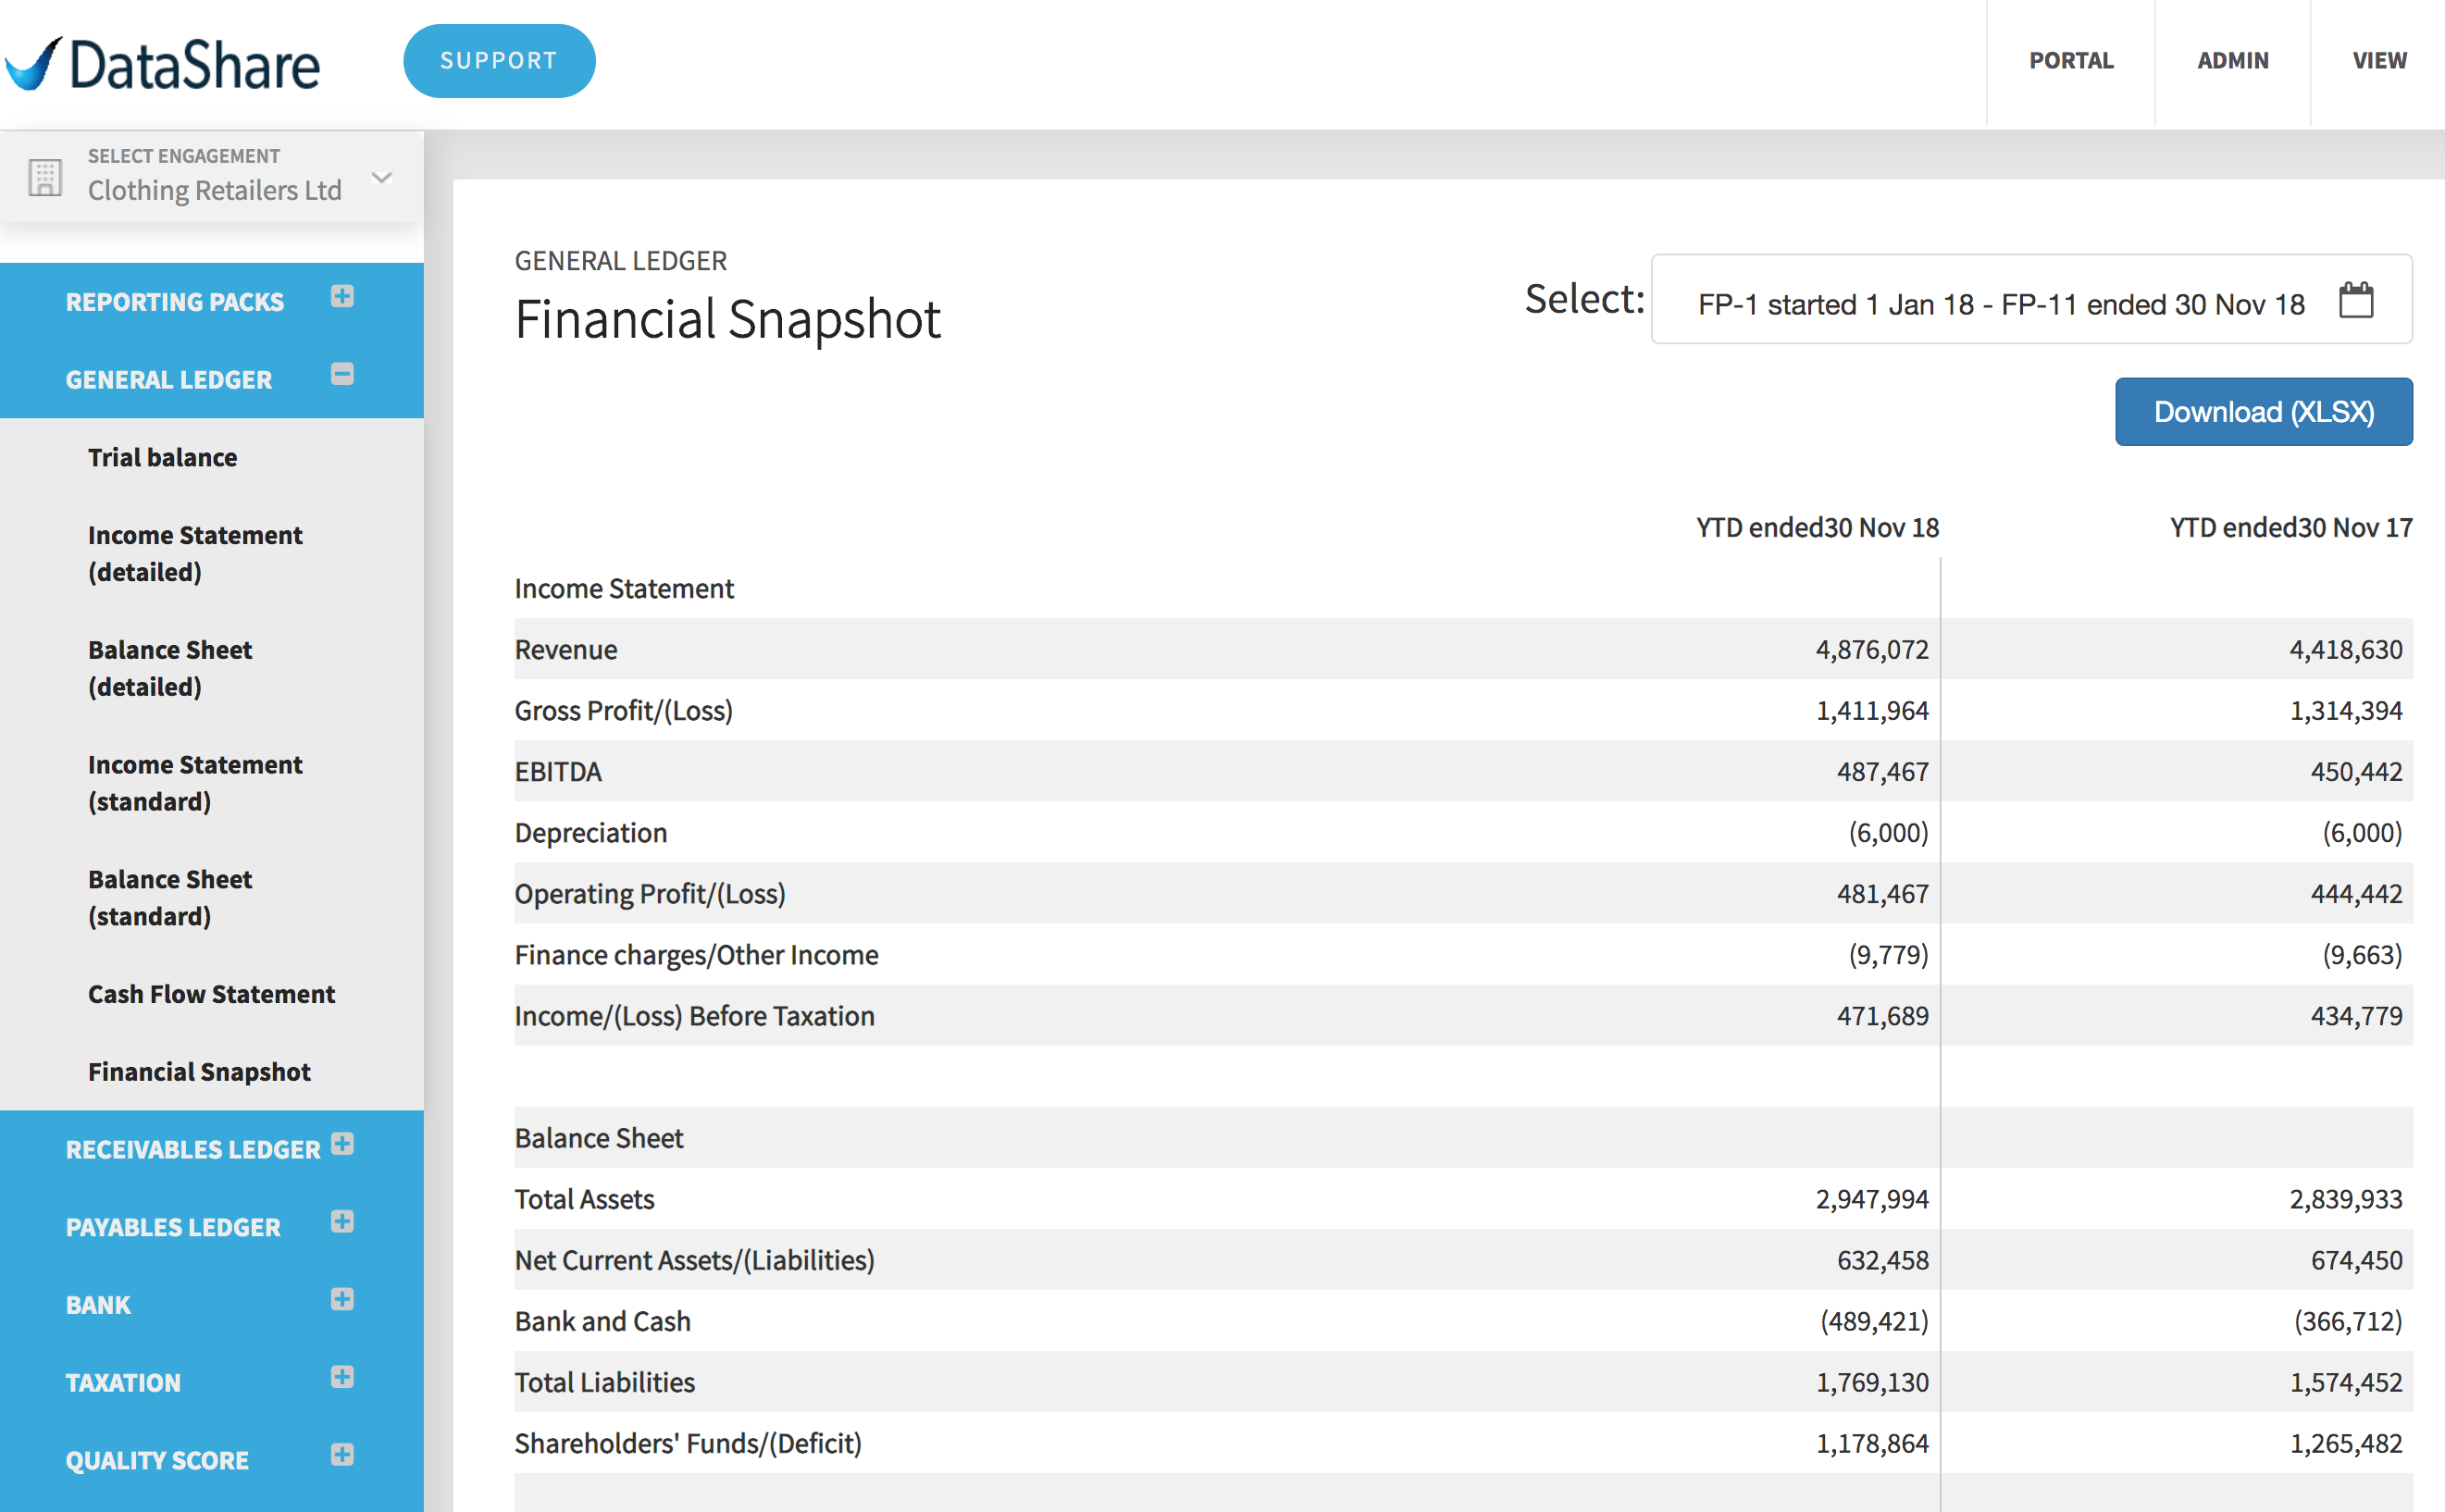
Task: Expand Taxation section plus icon
Action: click(342, 1377)
